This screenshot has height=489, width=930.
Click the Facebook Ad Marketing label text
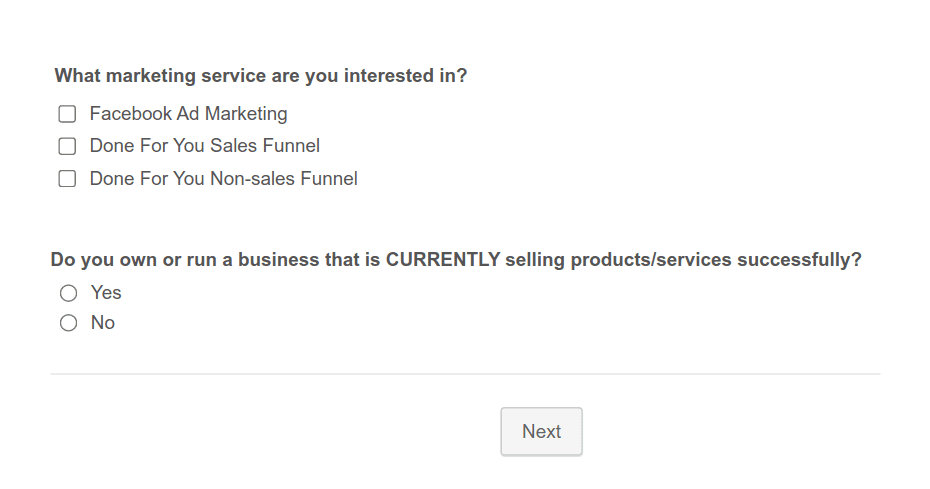188,114
